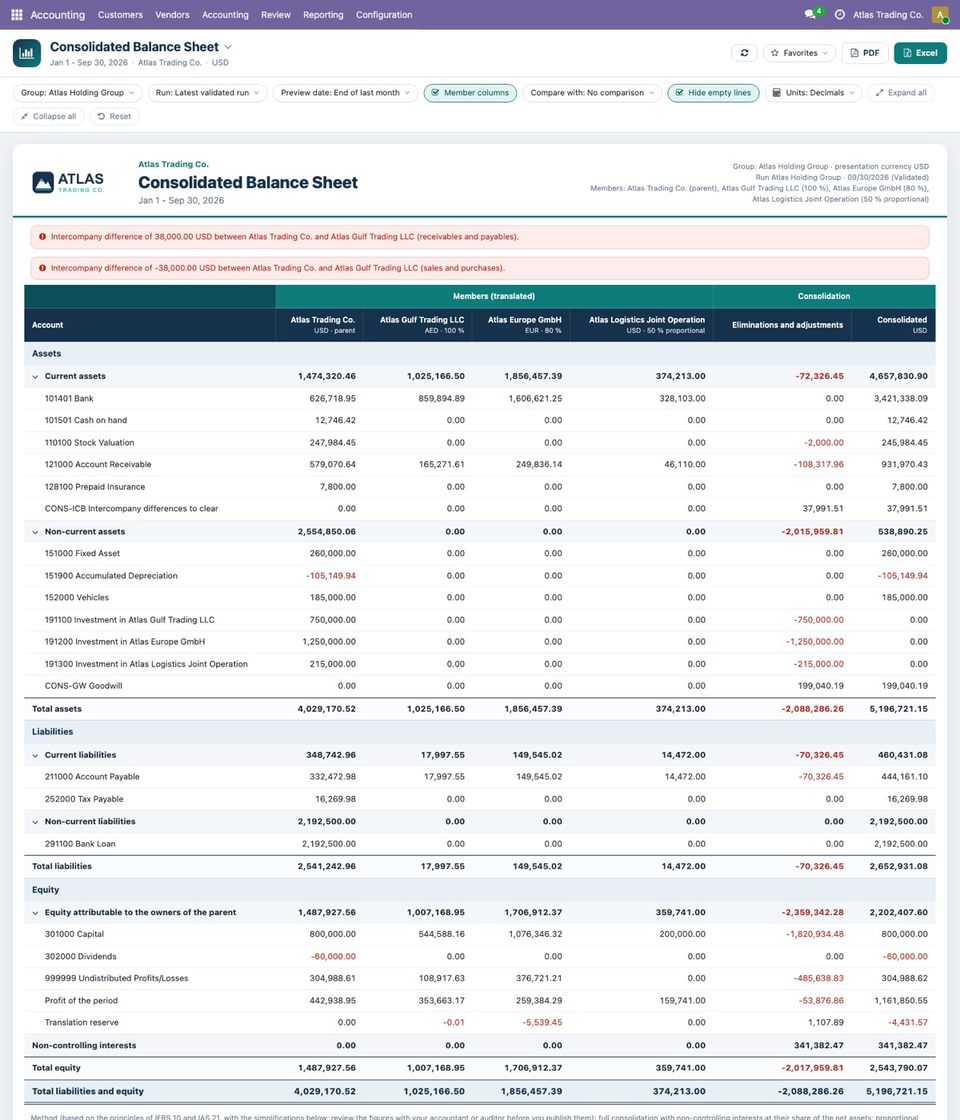Click the 301000 Capital row
The image size is (960, 1120).
tap(480, 934)
